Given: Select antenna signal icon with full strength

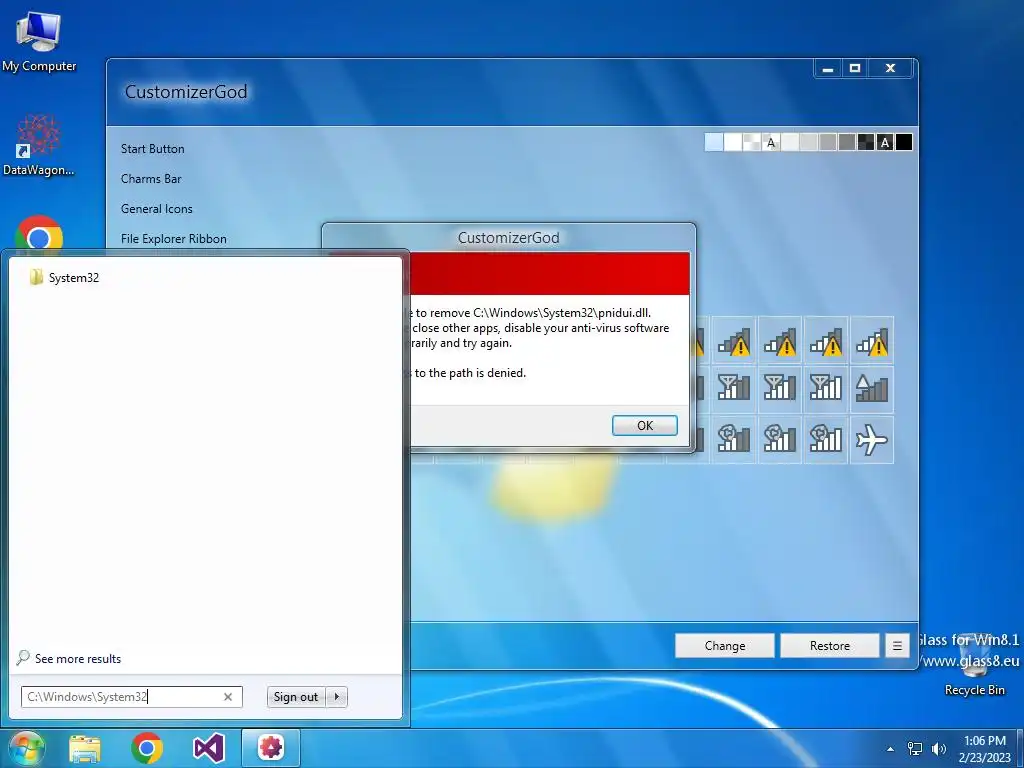Looking at the screenshot, I should click(x=826, y=389).
